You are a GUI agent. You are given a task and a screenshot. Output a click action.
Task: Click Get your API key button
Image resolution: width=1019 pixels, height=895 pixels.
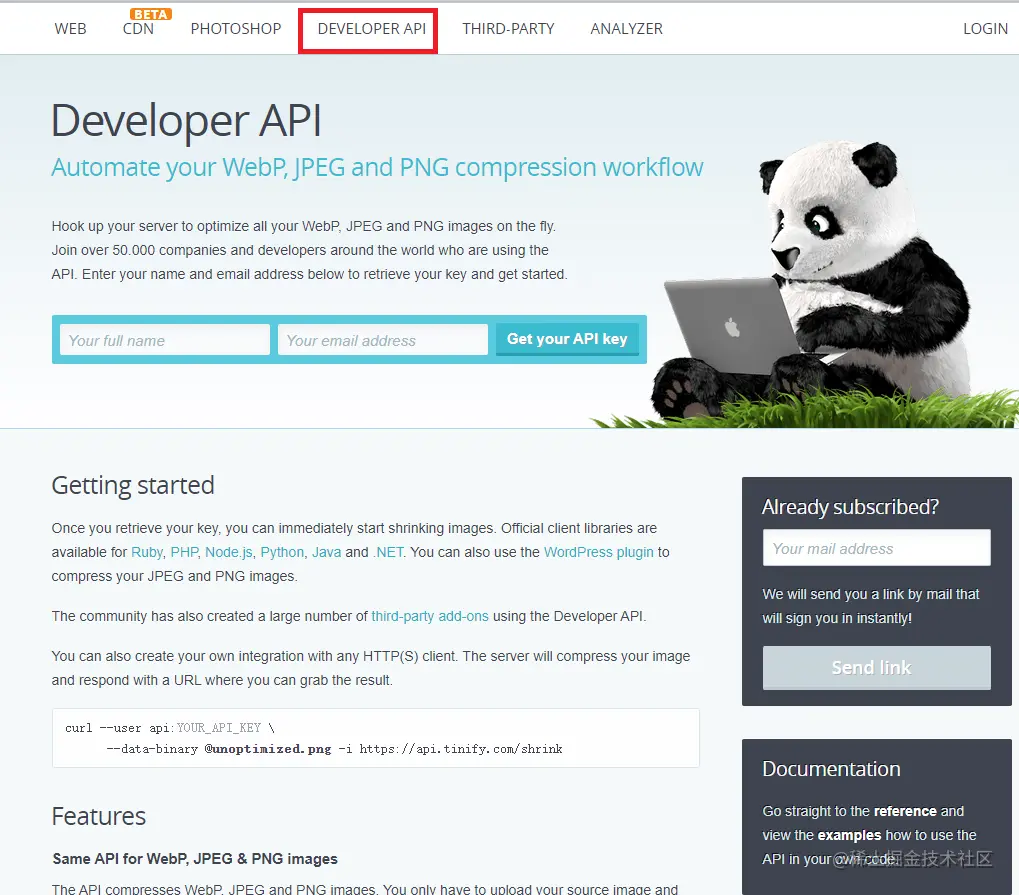(567, 339)
